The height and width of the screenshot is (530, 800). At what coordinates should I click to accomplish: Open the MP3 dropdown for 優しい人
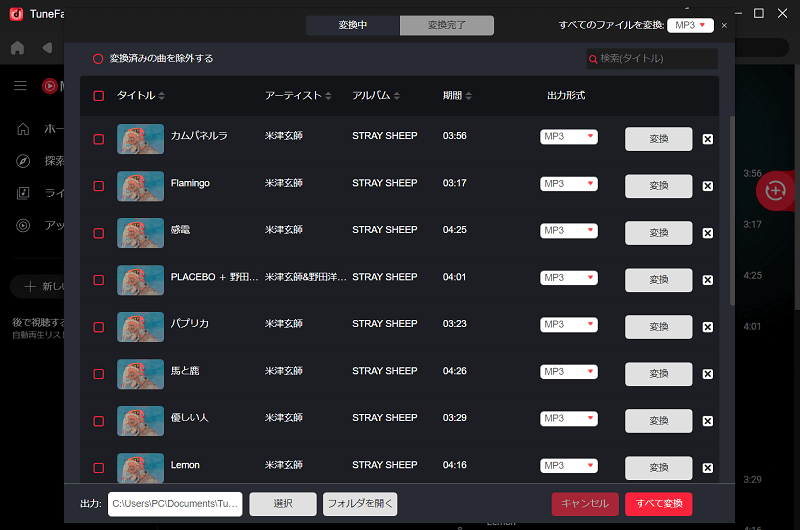[x=569, y=418]
